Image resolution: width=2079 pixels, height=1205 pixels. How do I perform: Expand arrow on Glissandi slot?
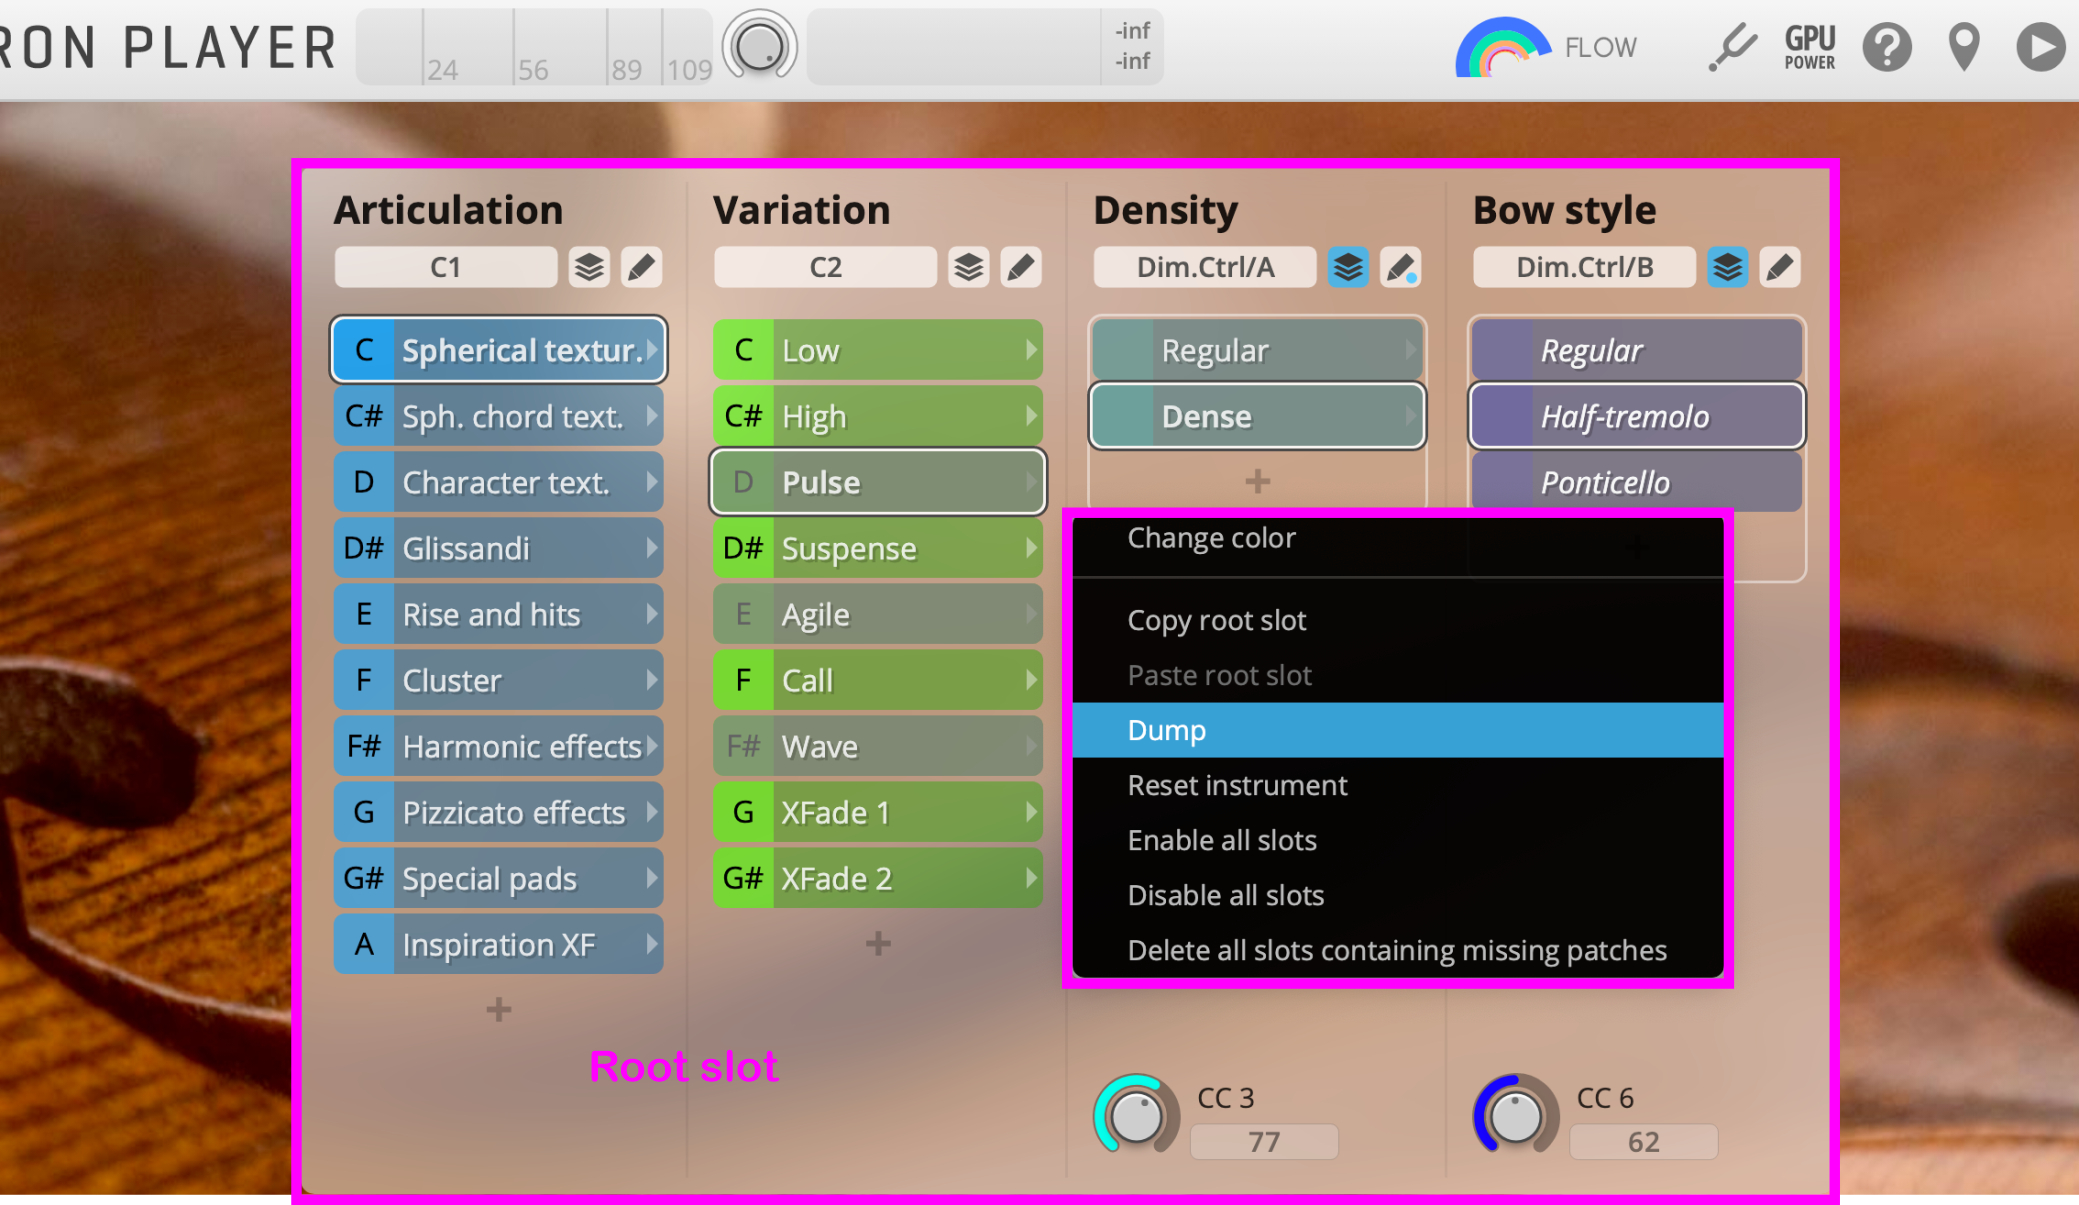[651, 548]
